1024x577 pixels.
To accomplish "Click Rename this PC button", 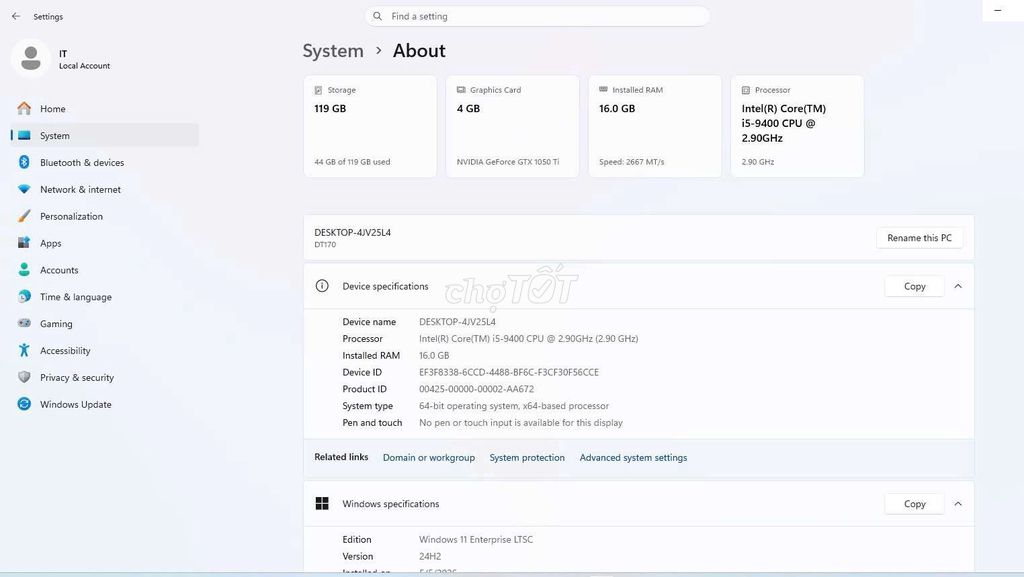I will pyautogui.click(x=920, y=238).
